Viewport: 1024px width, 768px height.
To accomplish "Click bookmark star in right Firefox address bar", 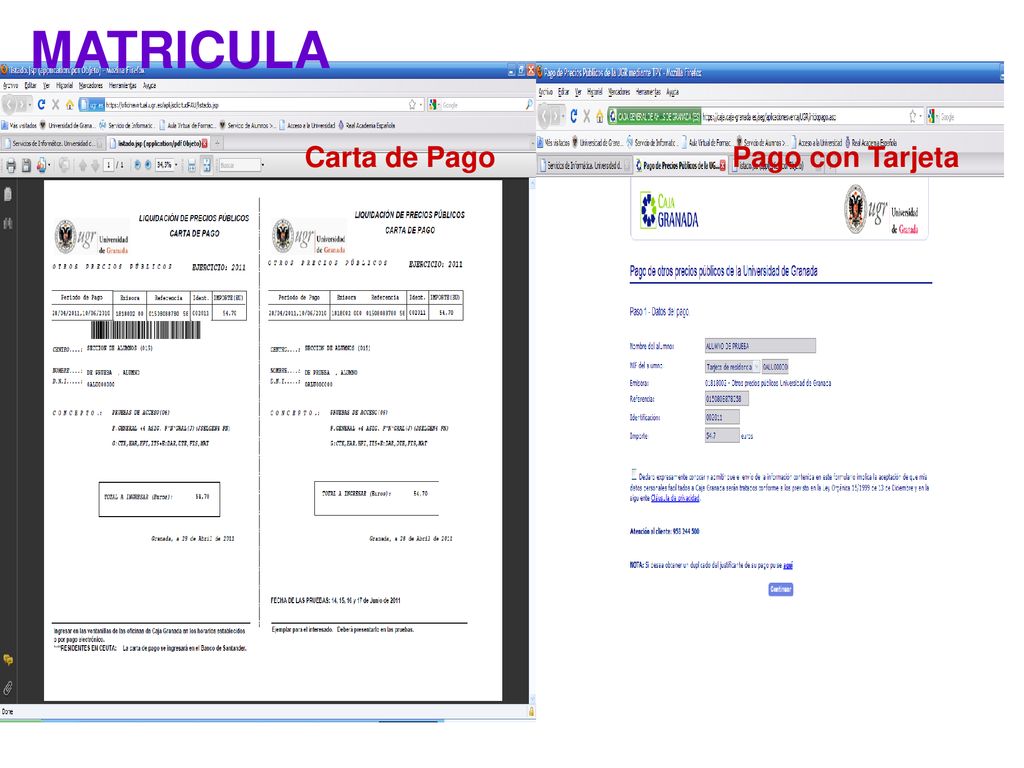I will point(912,116).
